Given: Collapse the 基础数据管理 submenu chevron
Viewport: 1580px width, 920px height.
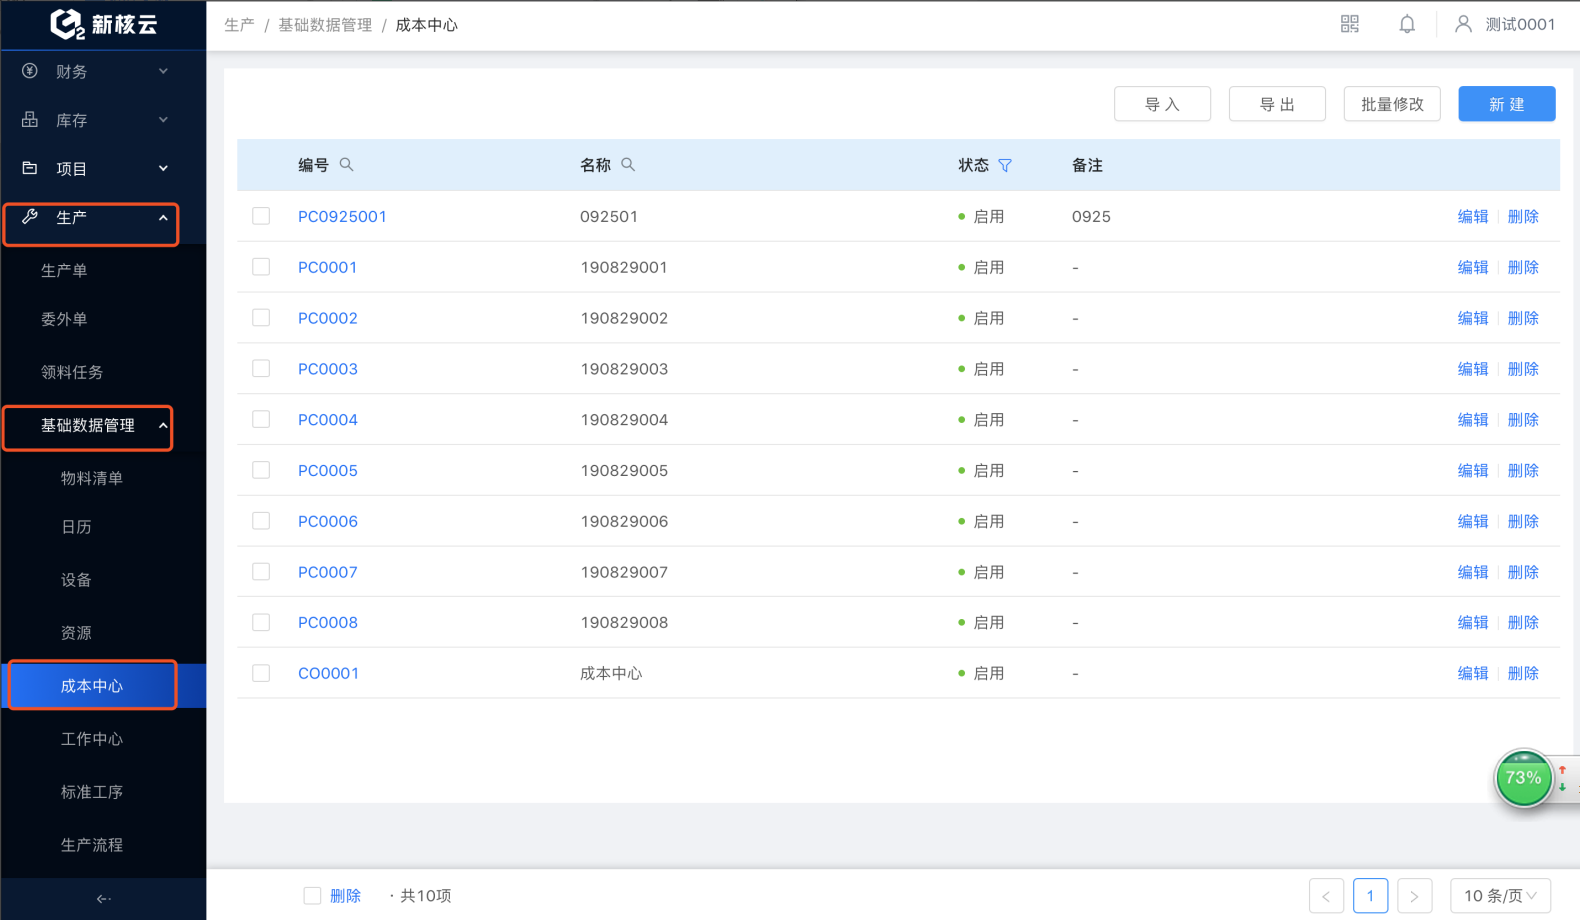Looking at the screenshot, I should click(x=163, y=425).
